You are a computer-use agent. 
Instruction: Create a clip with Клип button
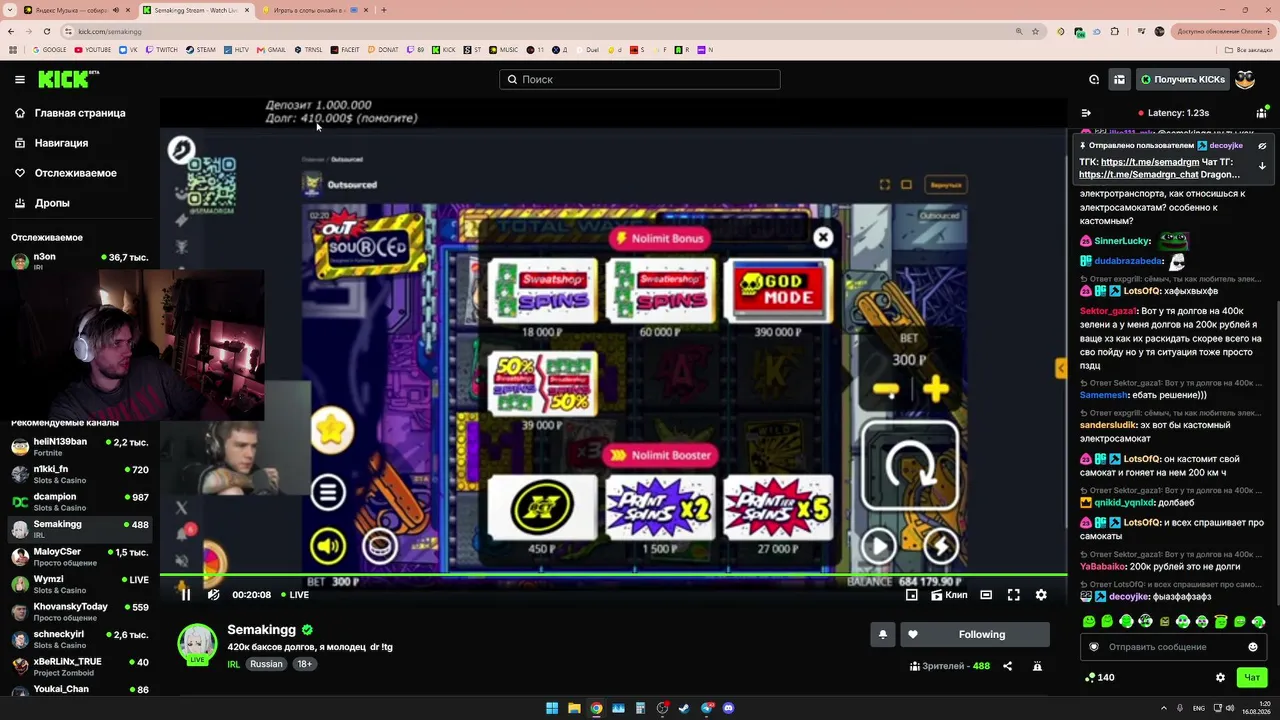click(949, 595)
